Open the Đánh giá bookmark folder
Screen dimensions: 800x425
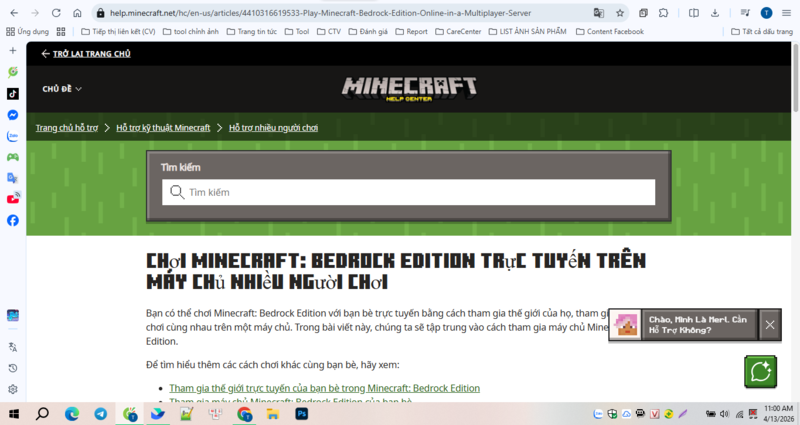[x=368, y=32]
